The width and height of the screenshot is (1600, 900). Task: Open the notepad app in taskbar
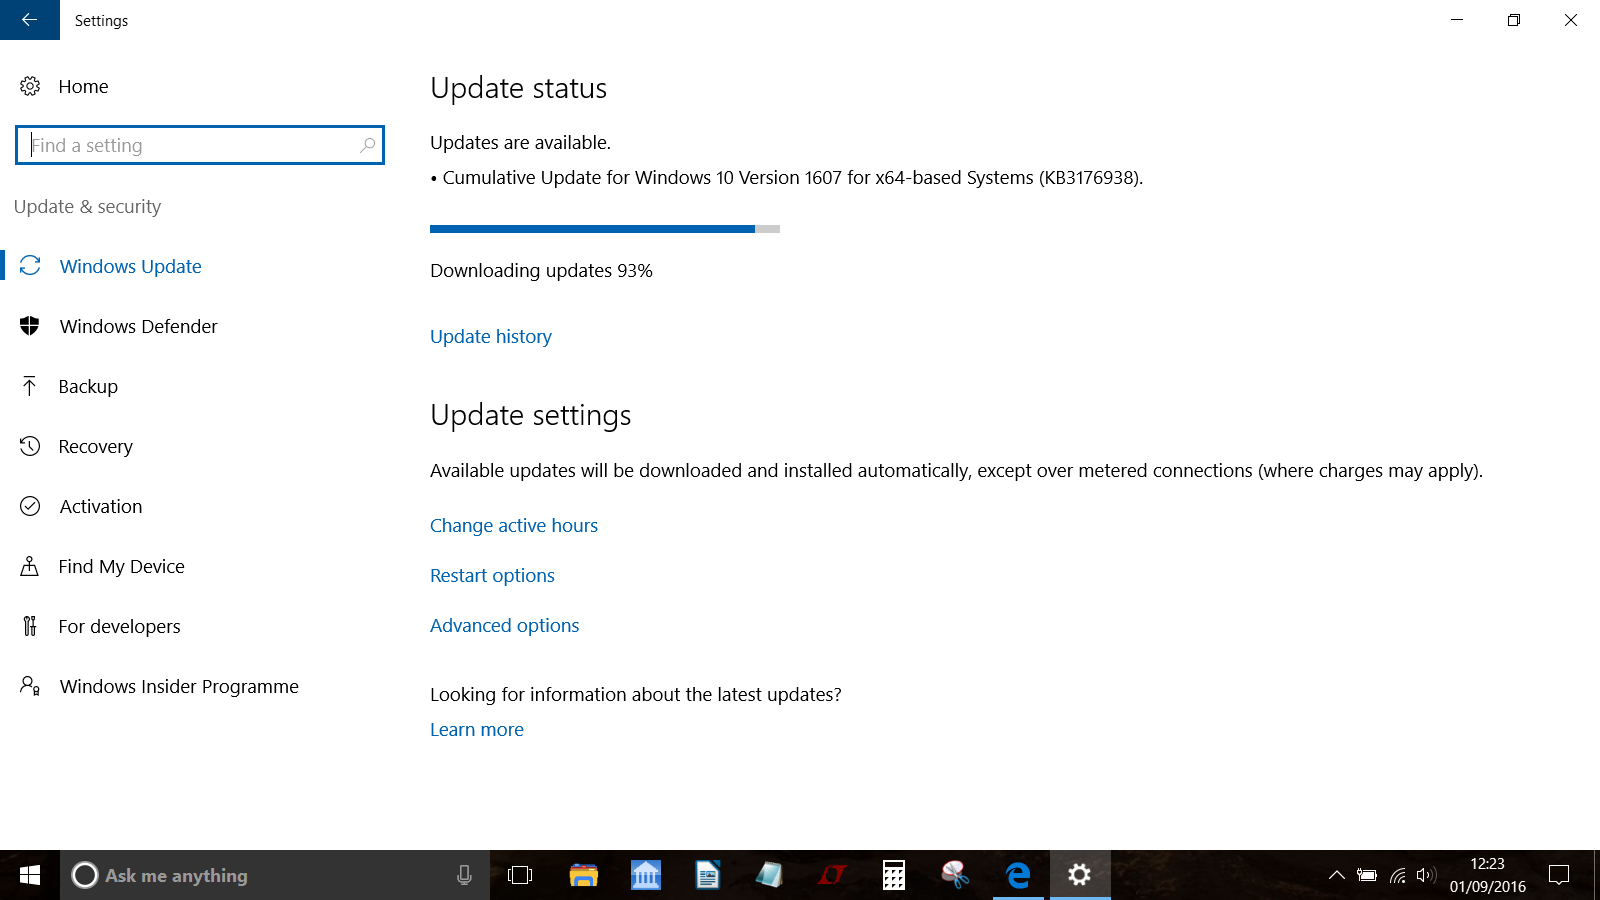[x=770, y=875]
